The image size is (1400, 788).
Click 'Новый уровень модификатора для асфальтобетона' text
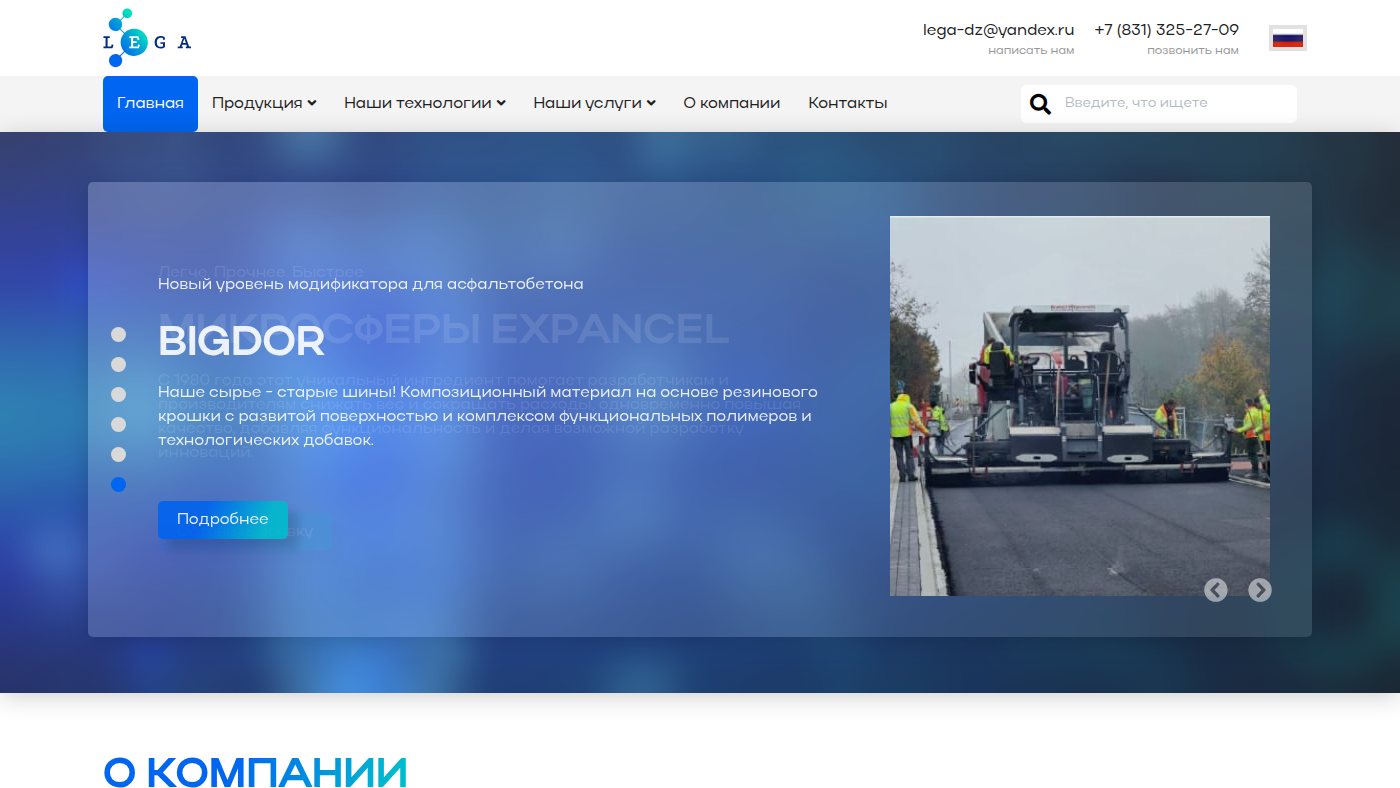[x=370, y=284]
